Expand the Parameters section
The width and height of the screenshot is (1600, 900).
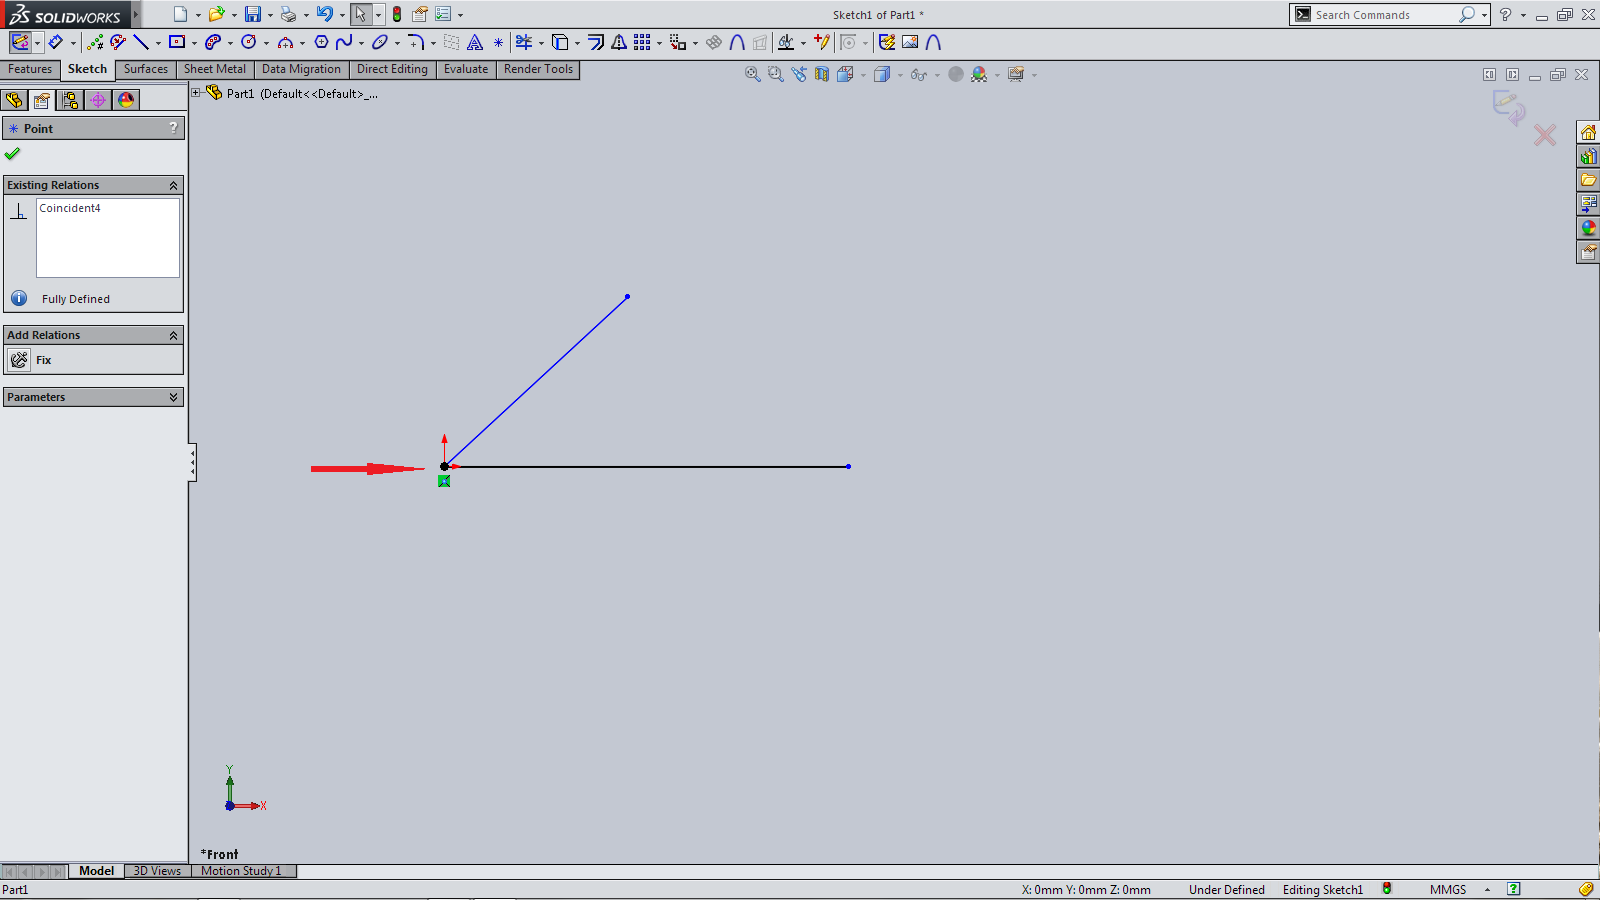173,397
